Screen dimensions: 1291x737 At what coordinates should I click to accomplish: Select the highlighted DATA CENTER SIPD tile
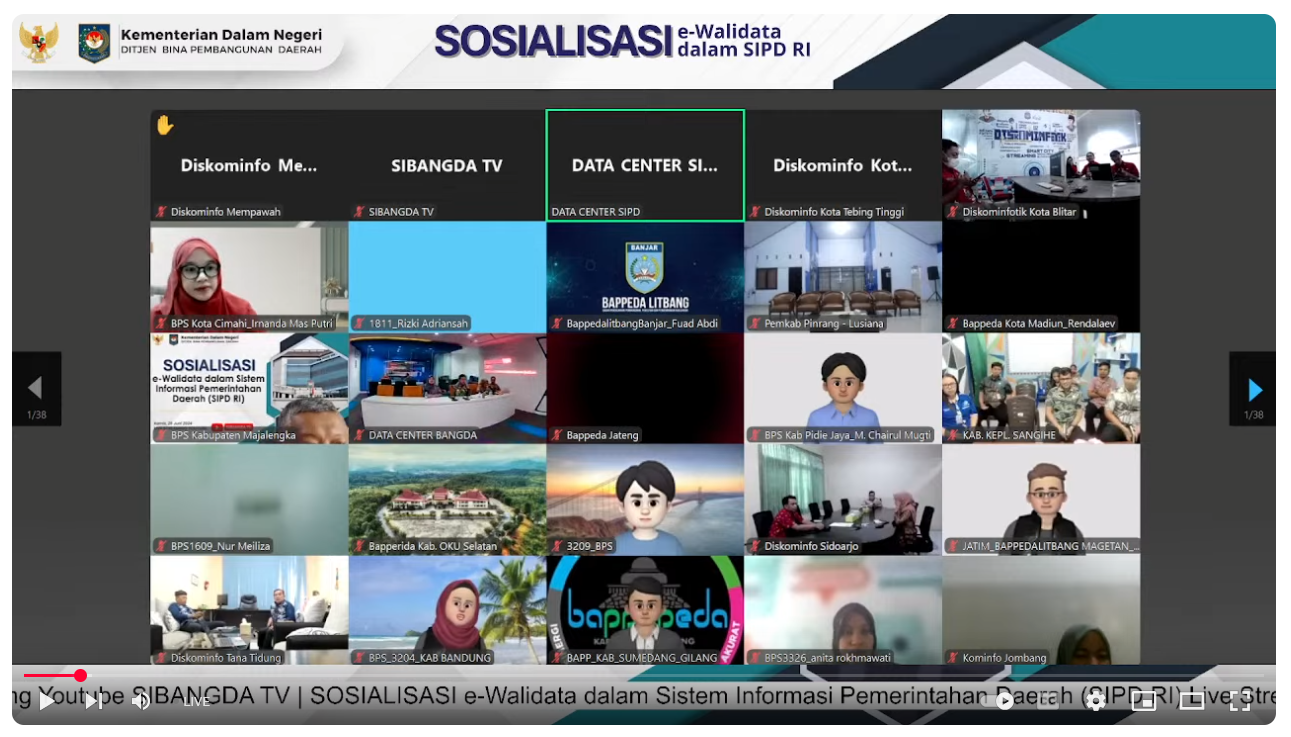[x=645, y=165]
